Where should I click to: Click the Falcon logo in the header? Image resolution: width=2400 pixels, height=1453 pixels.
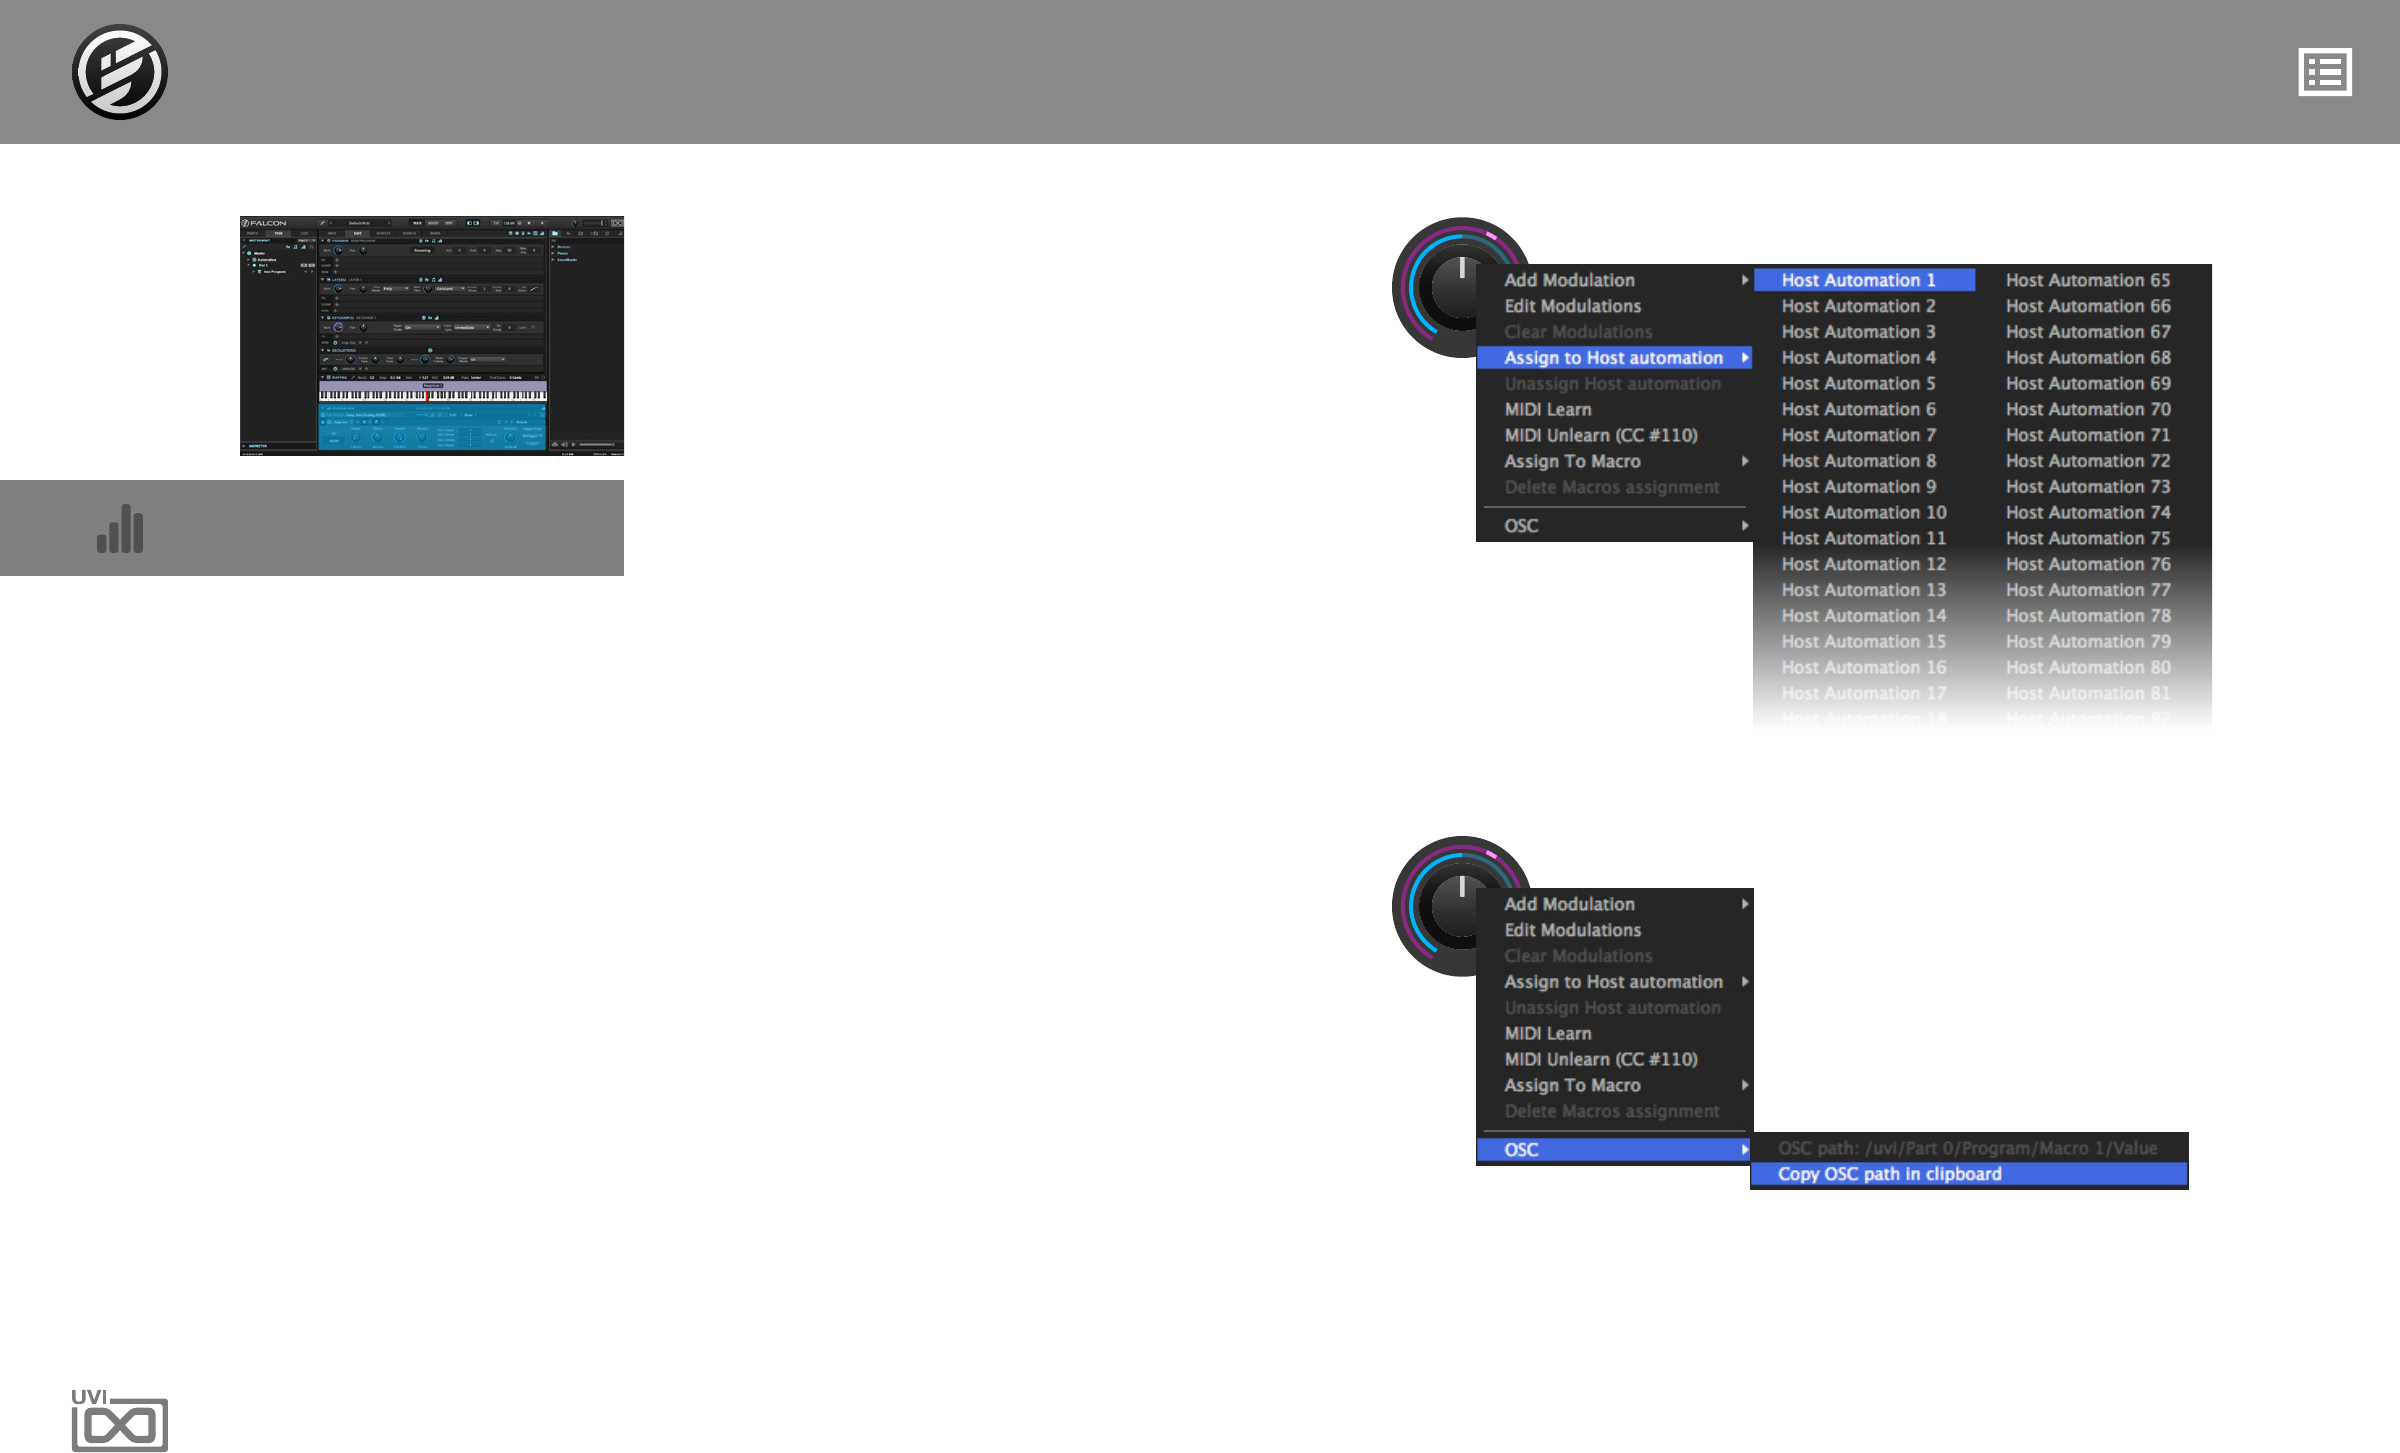pyautogui.click(x=119, y=72)
